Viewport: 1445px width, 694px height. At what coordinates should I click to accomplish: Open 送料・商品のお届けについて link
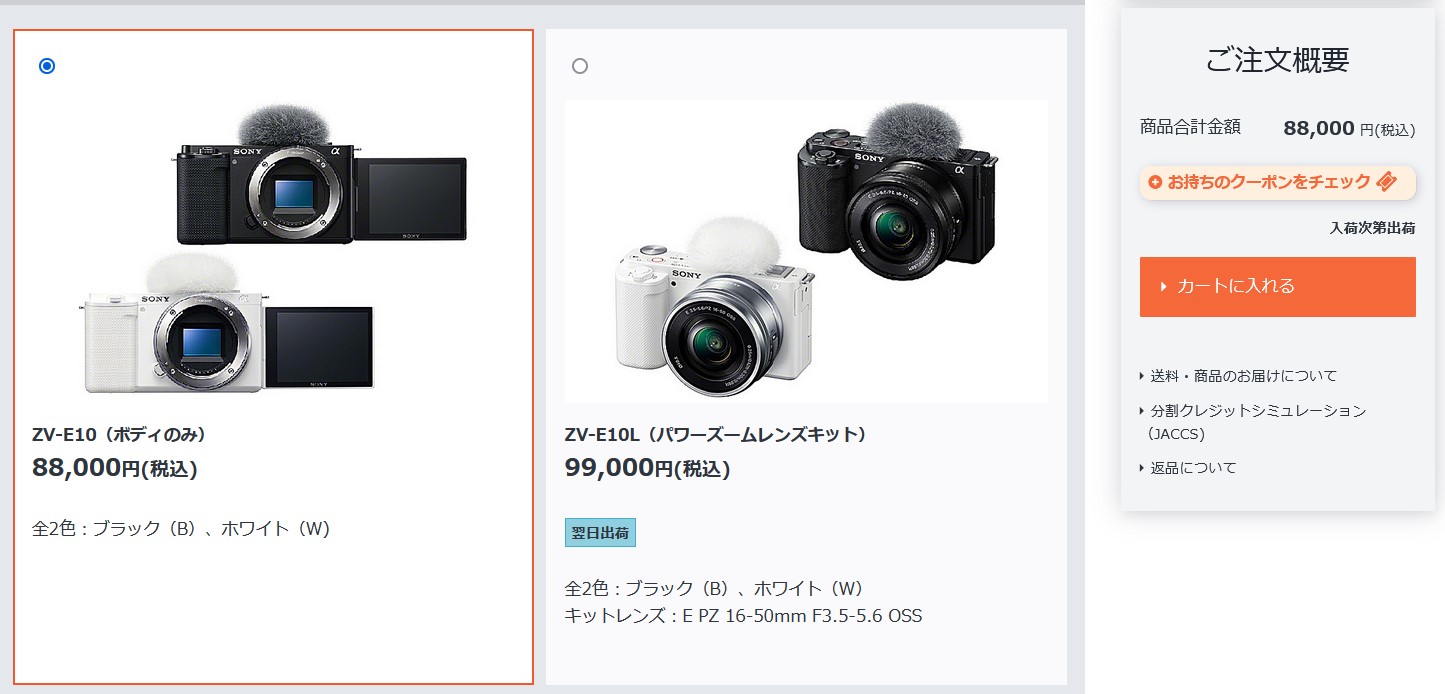1243,376
